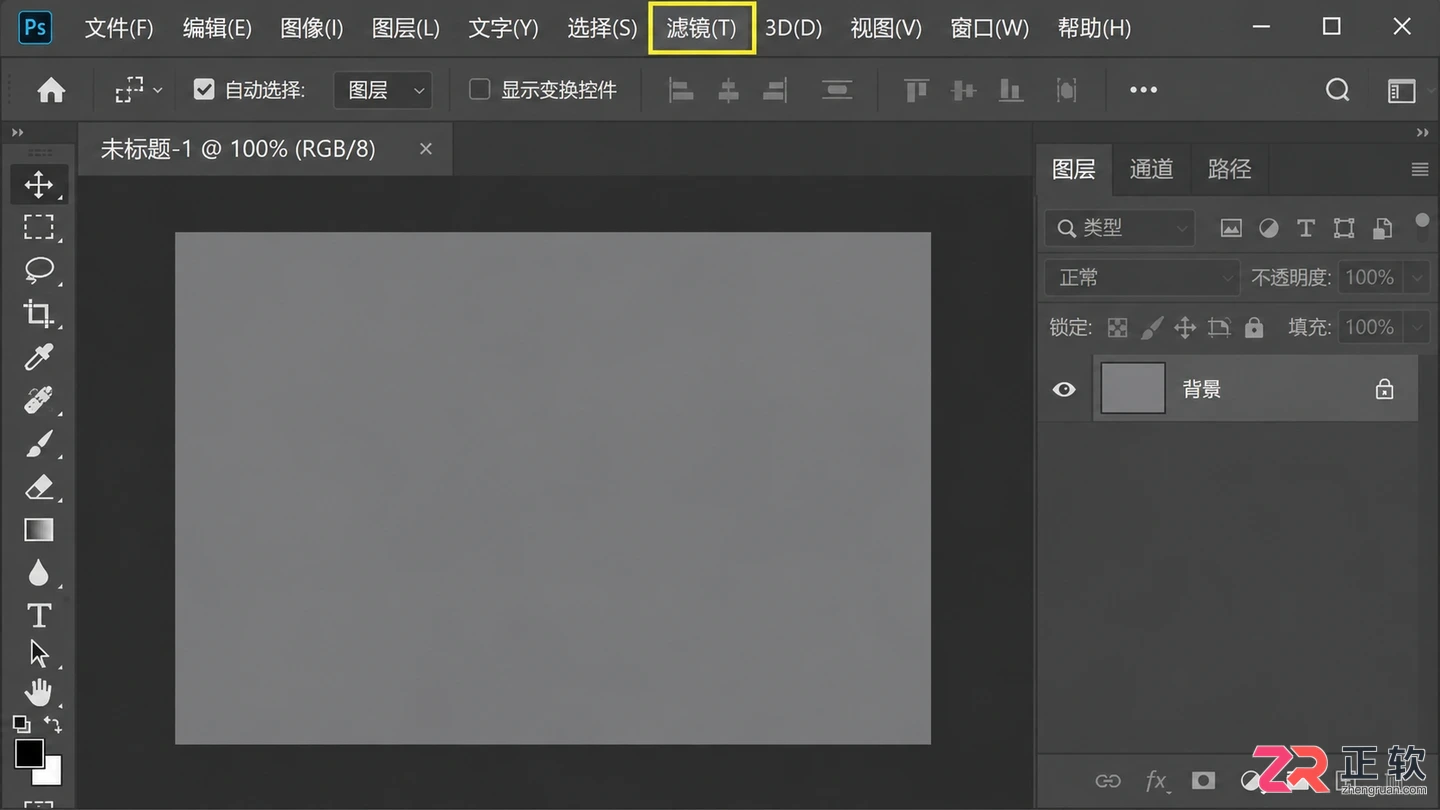
Task: Expand the toolbar double-arrow
Action: (17, 133)
